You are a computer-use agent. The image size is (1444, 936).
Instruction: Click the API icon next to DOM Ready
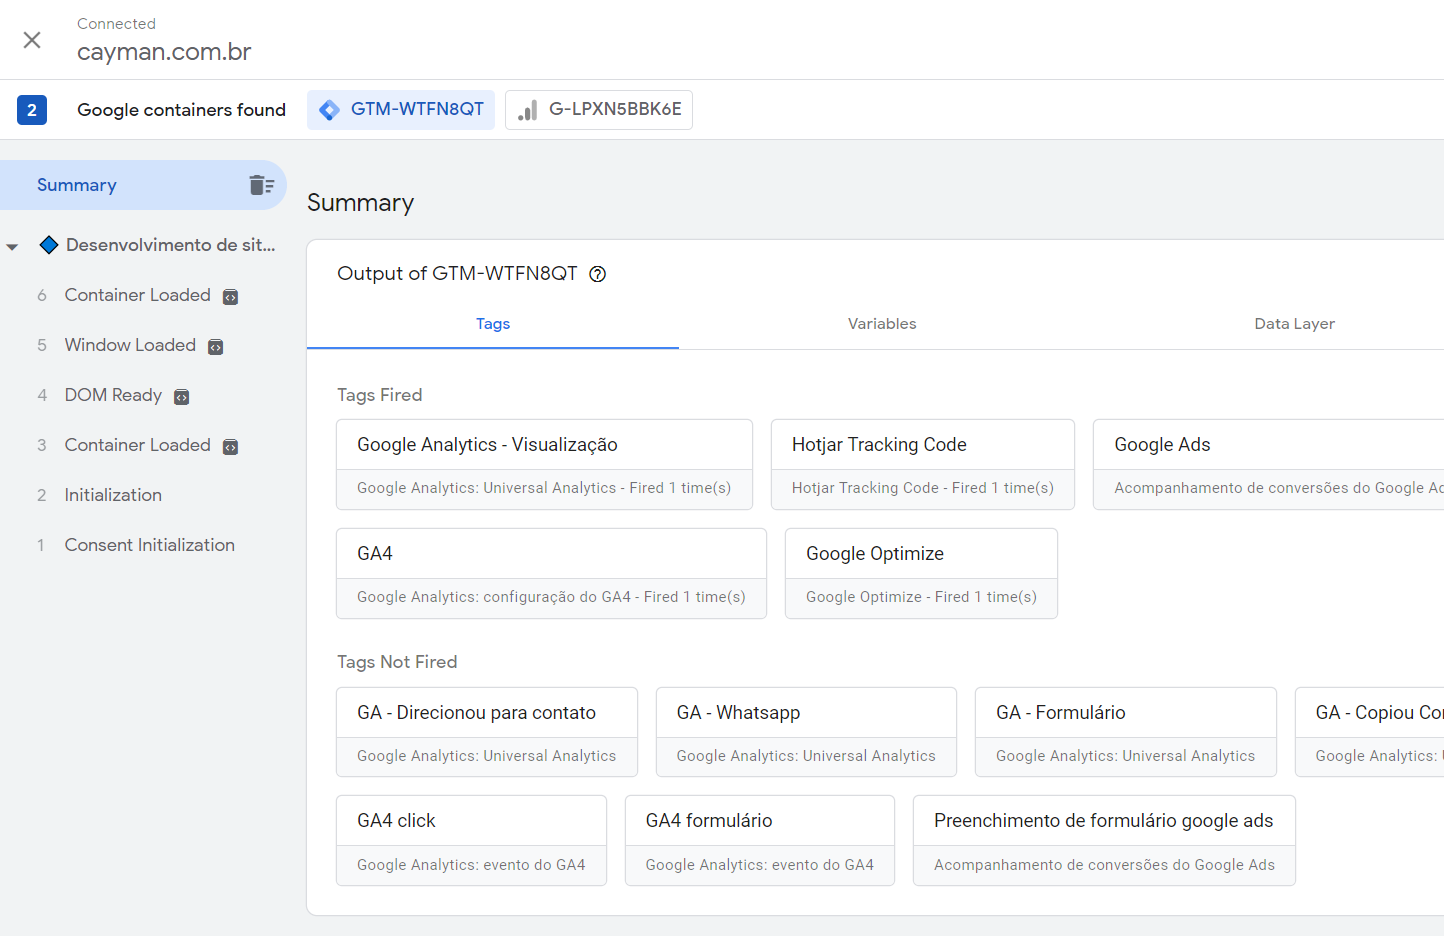pos(181,397)
